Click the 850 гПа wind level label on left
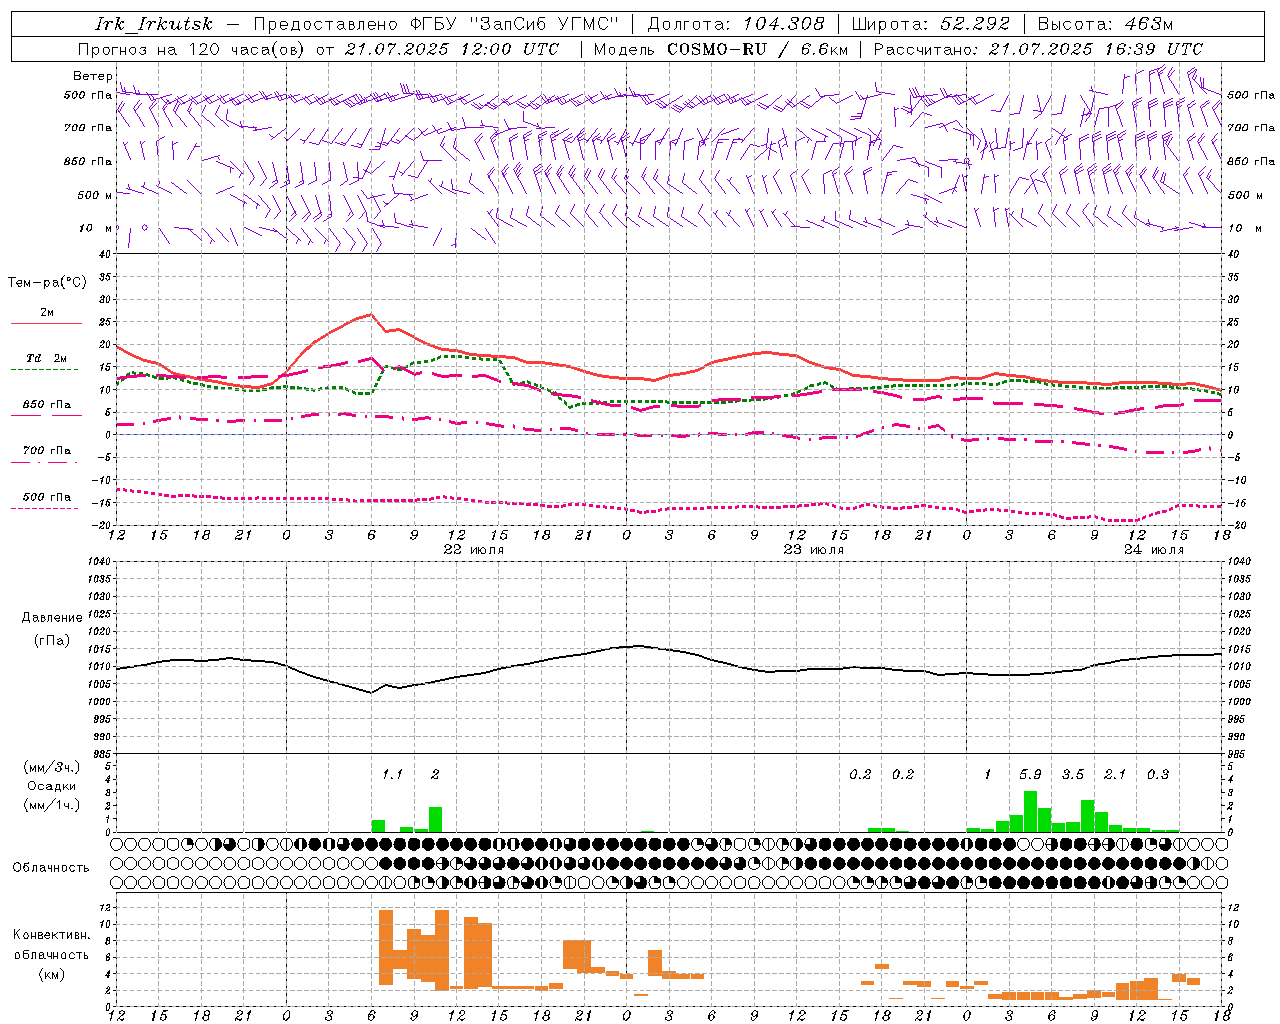Image resolution: width=1280 pixels, height=1024 pixels. 88,161
